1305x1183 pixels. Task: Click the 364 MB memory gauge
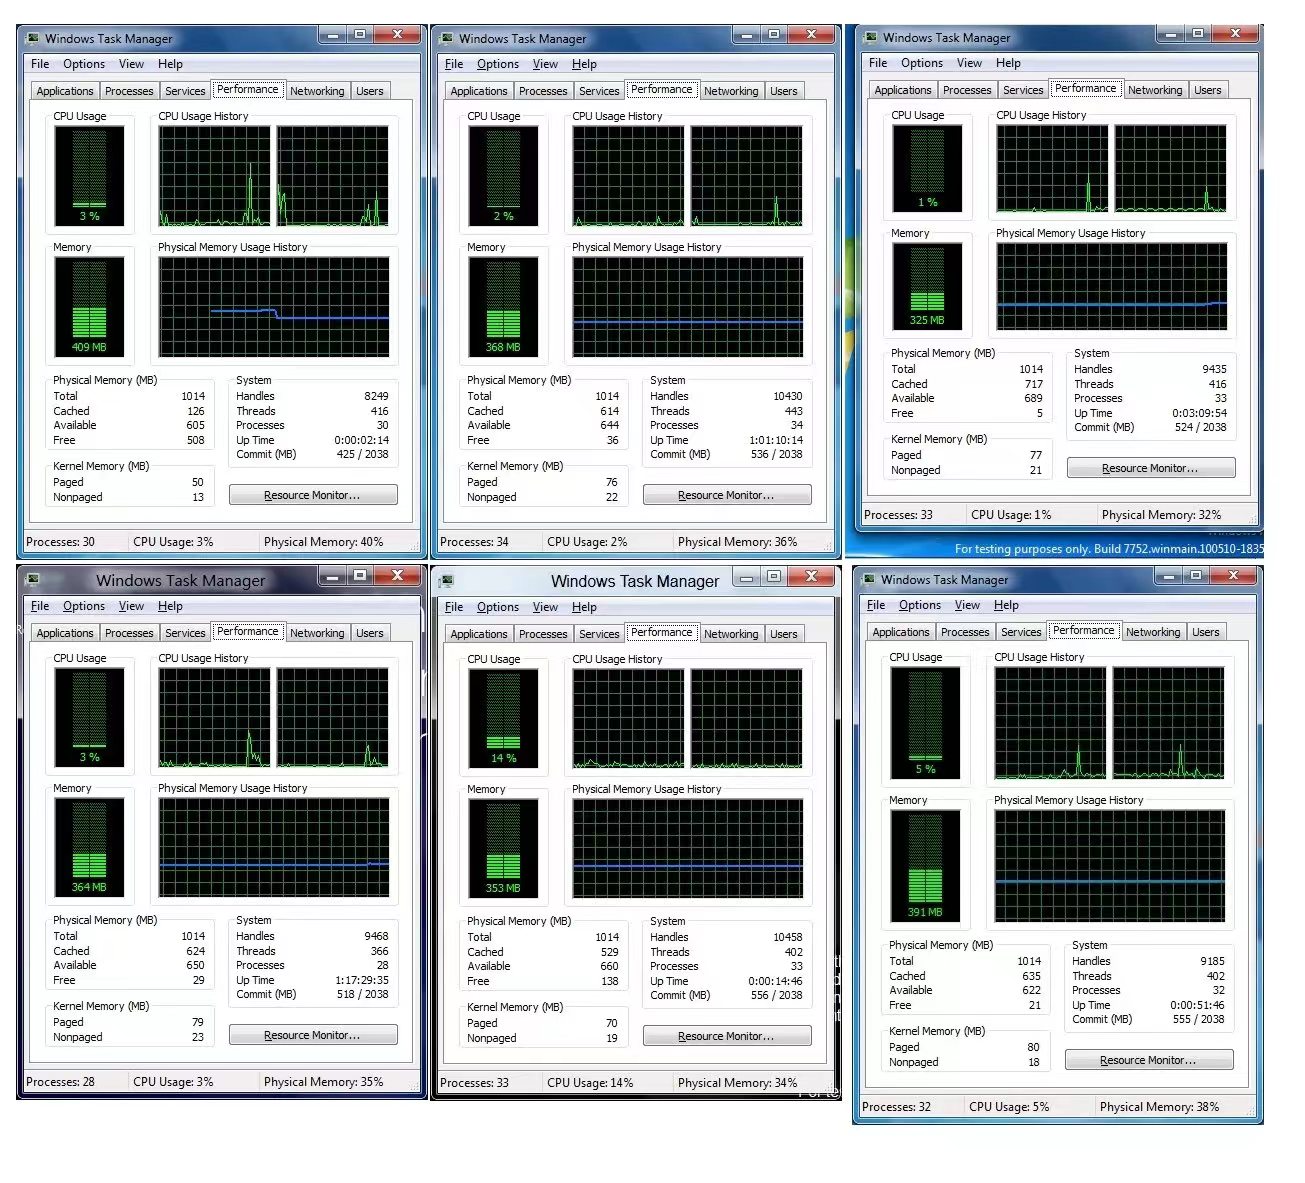(89, 847)
